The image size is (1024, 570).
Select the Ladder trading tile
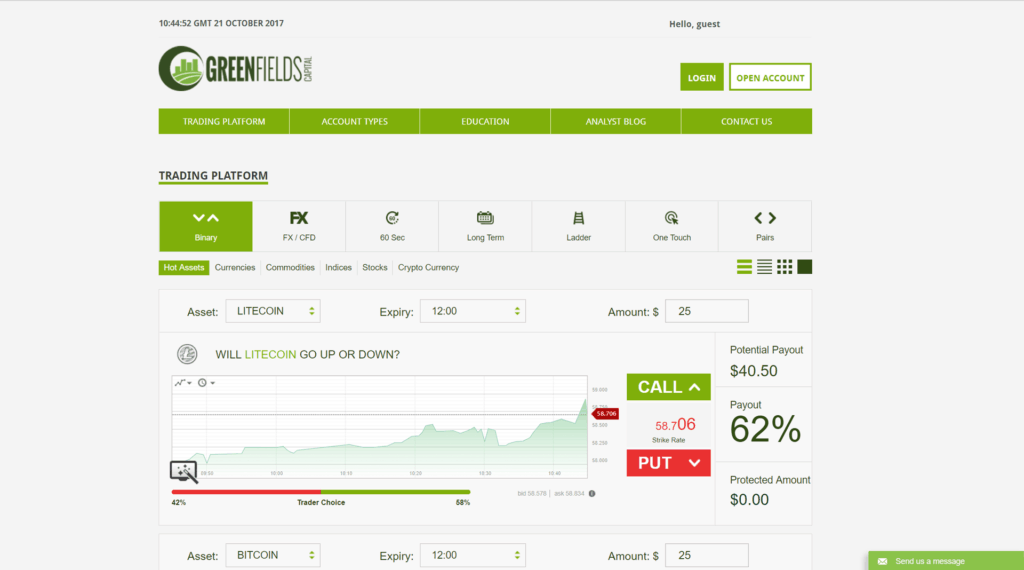(x=579, y=226)
